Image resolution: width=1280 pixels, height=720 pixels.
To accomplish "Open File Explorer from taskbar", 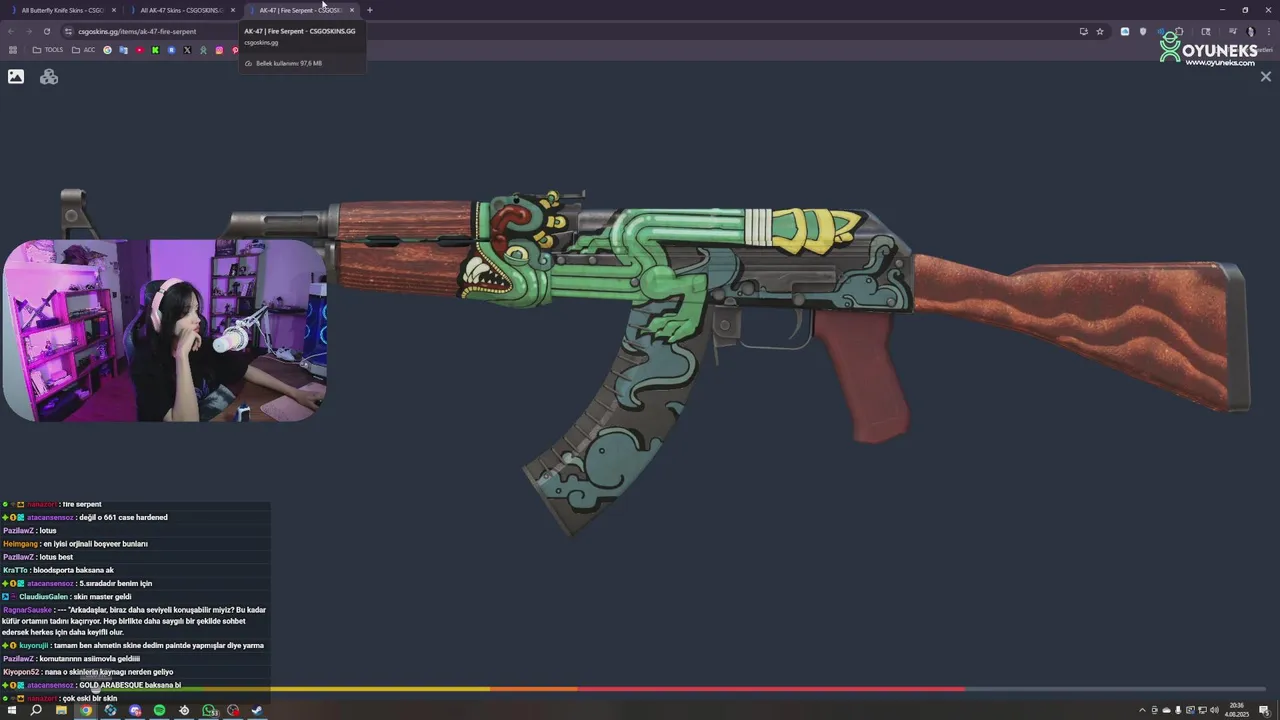I will point(61,710).
